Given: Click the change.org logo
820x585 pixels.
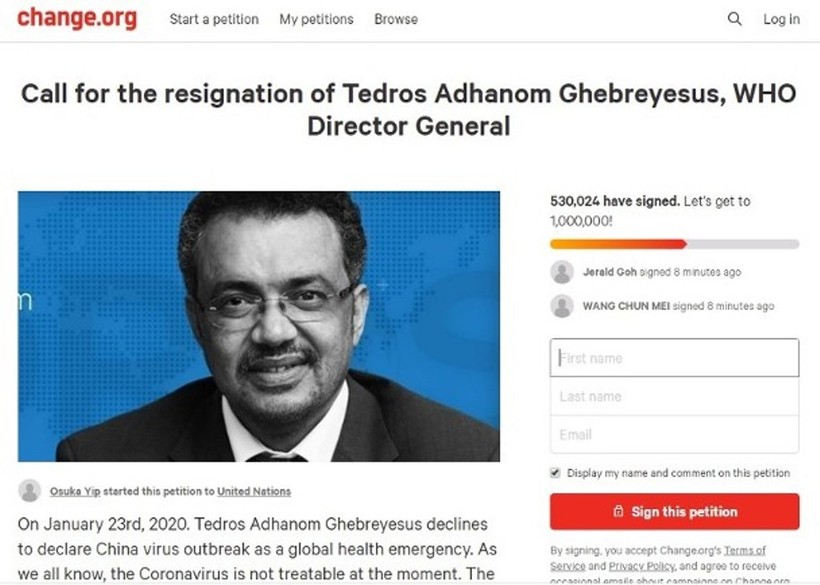Looking at the screenshot, I should (77, 17).
